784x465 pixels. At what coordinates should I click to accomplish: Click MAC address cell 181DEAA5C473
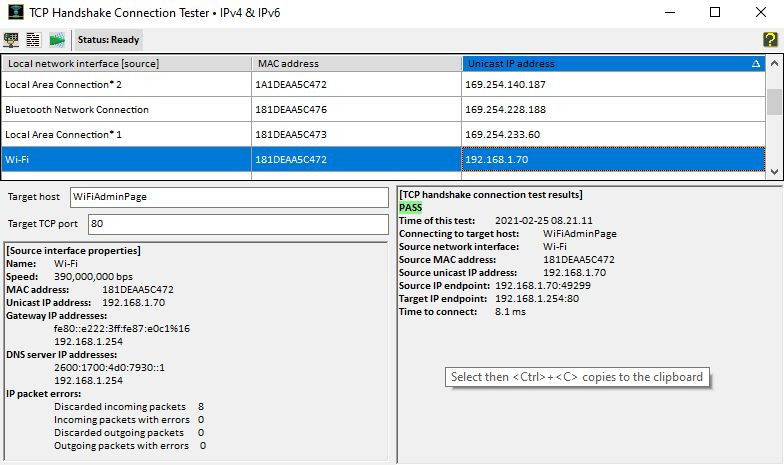coord(356,134)
